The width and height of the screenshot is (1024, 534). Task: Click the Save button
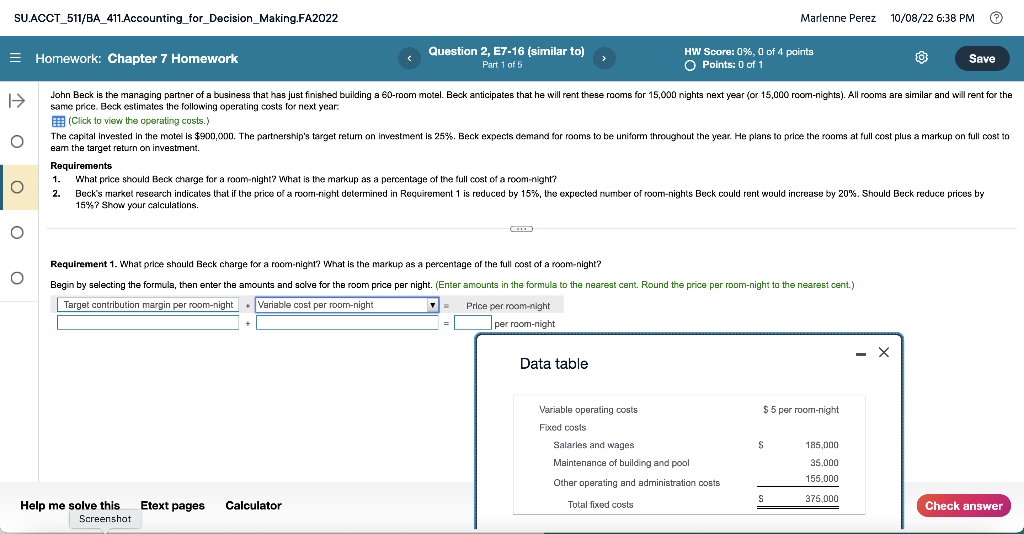click(x=982, y=58)
